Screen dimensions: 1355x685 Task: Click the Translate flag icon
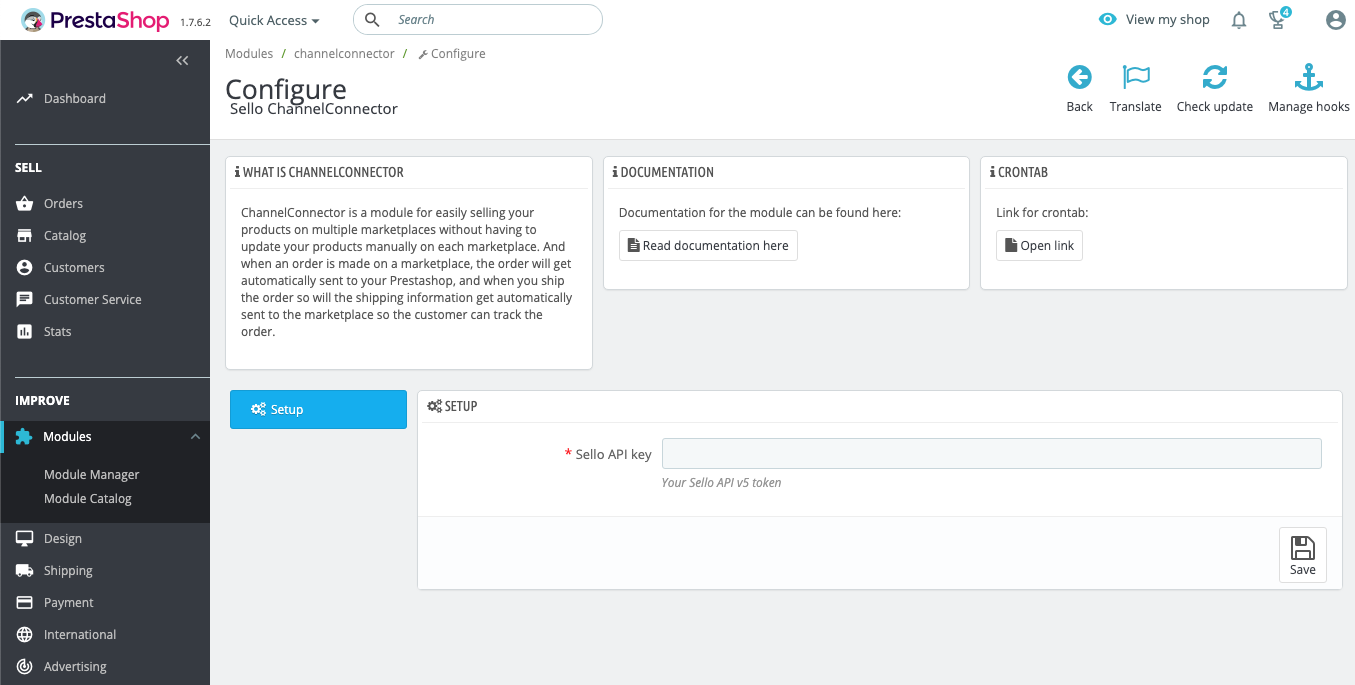(x=1136, y=77)
